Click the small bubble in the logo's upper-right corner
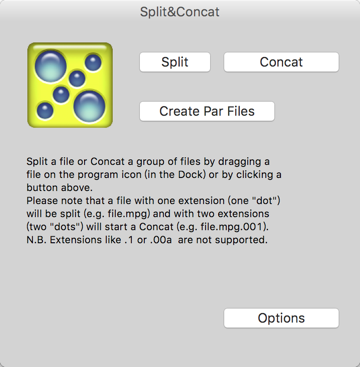 click(x=93, y=63)
